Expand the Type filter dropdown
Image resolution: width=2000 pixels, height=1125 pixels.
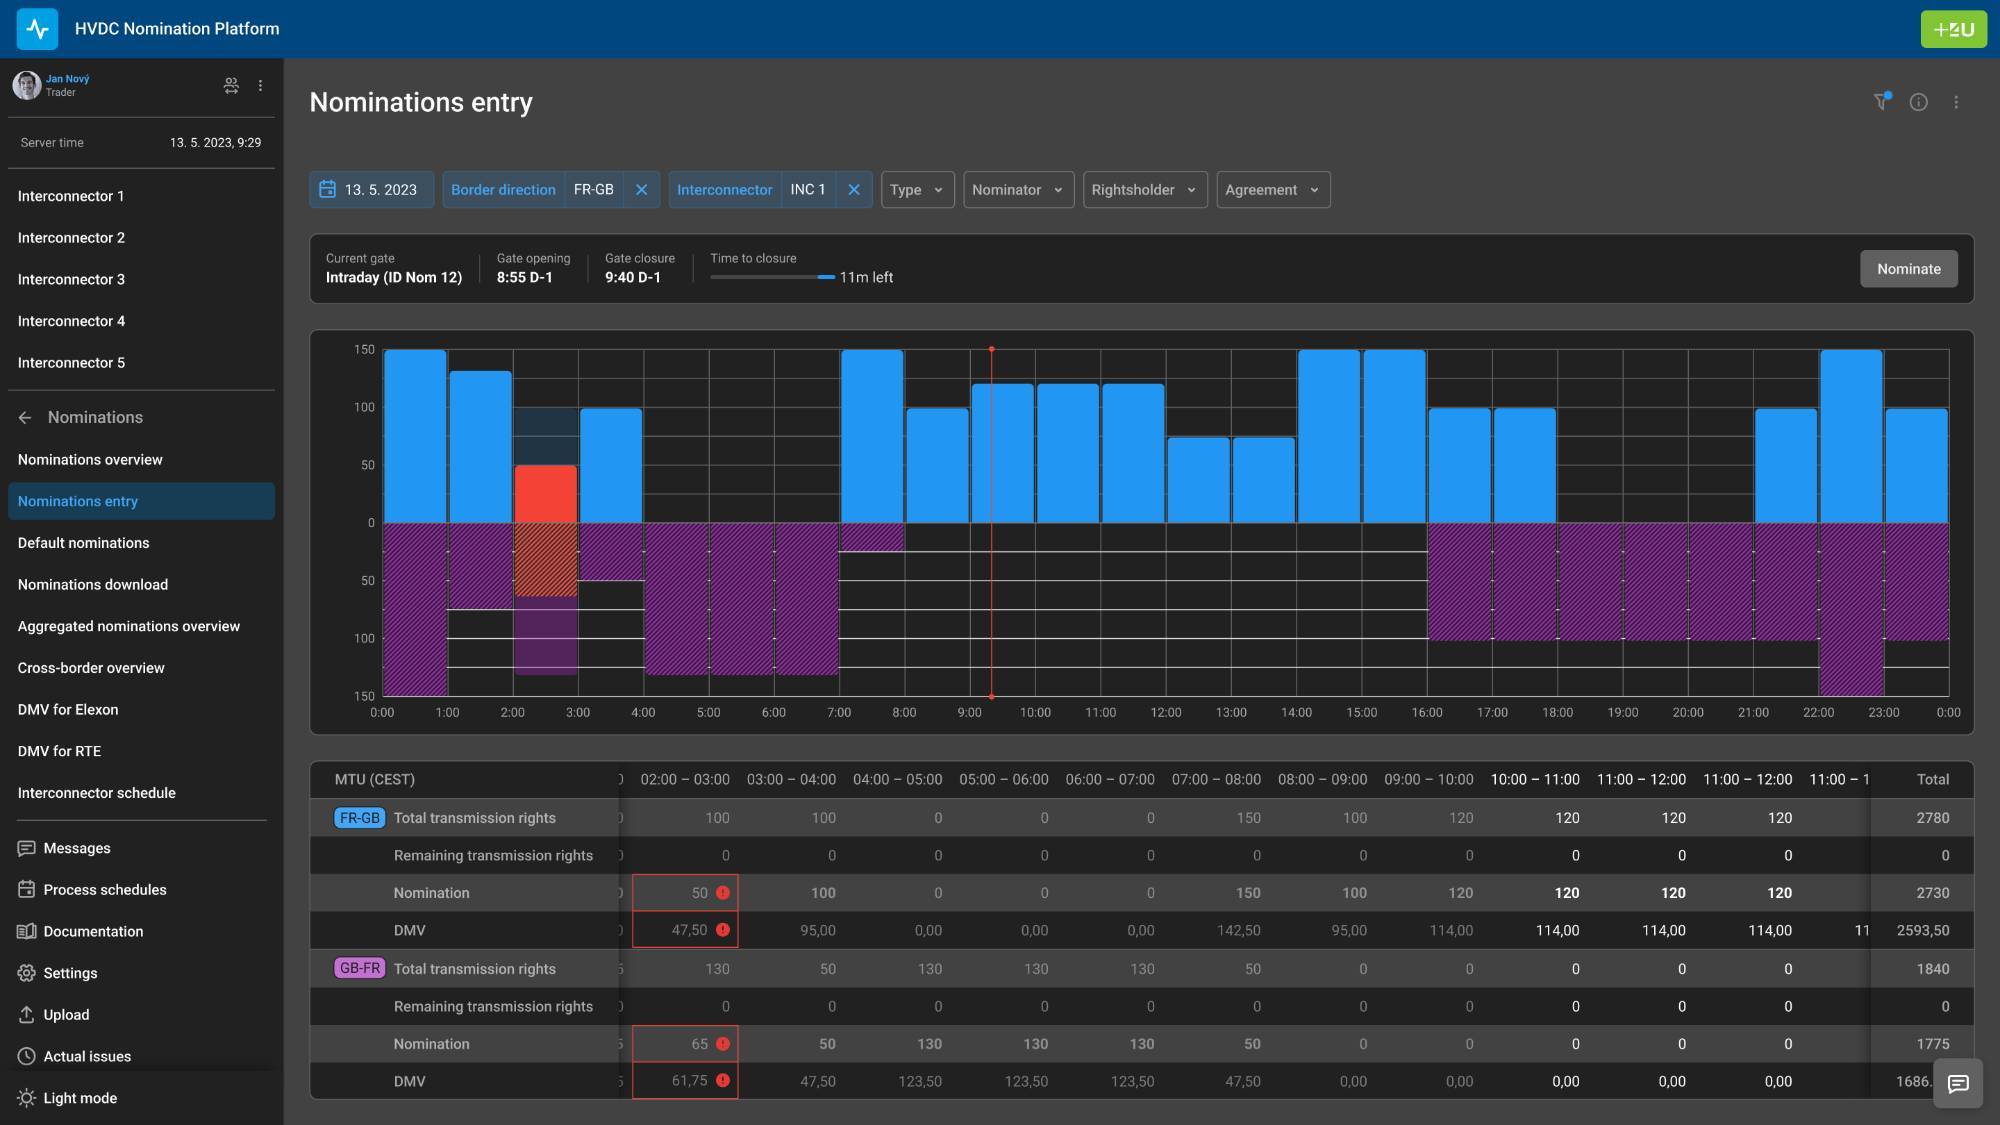tap(917, 189)
